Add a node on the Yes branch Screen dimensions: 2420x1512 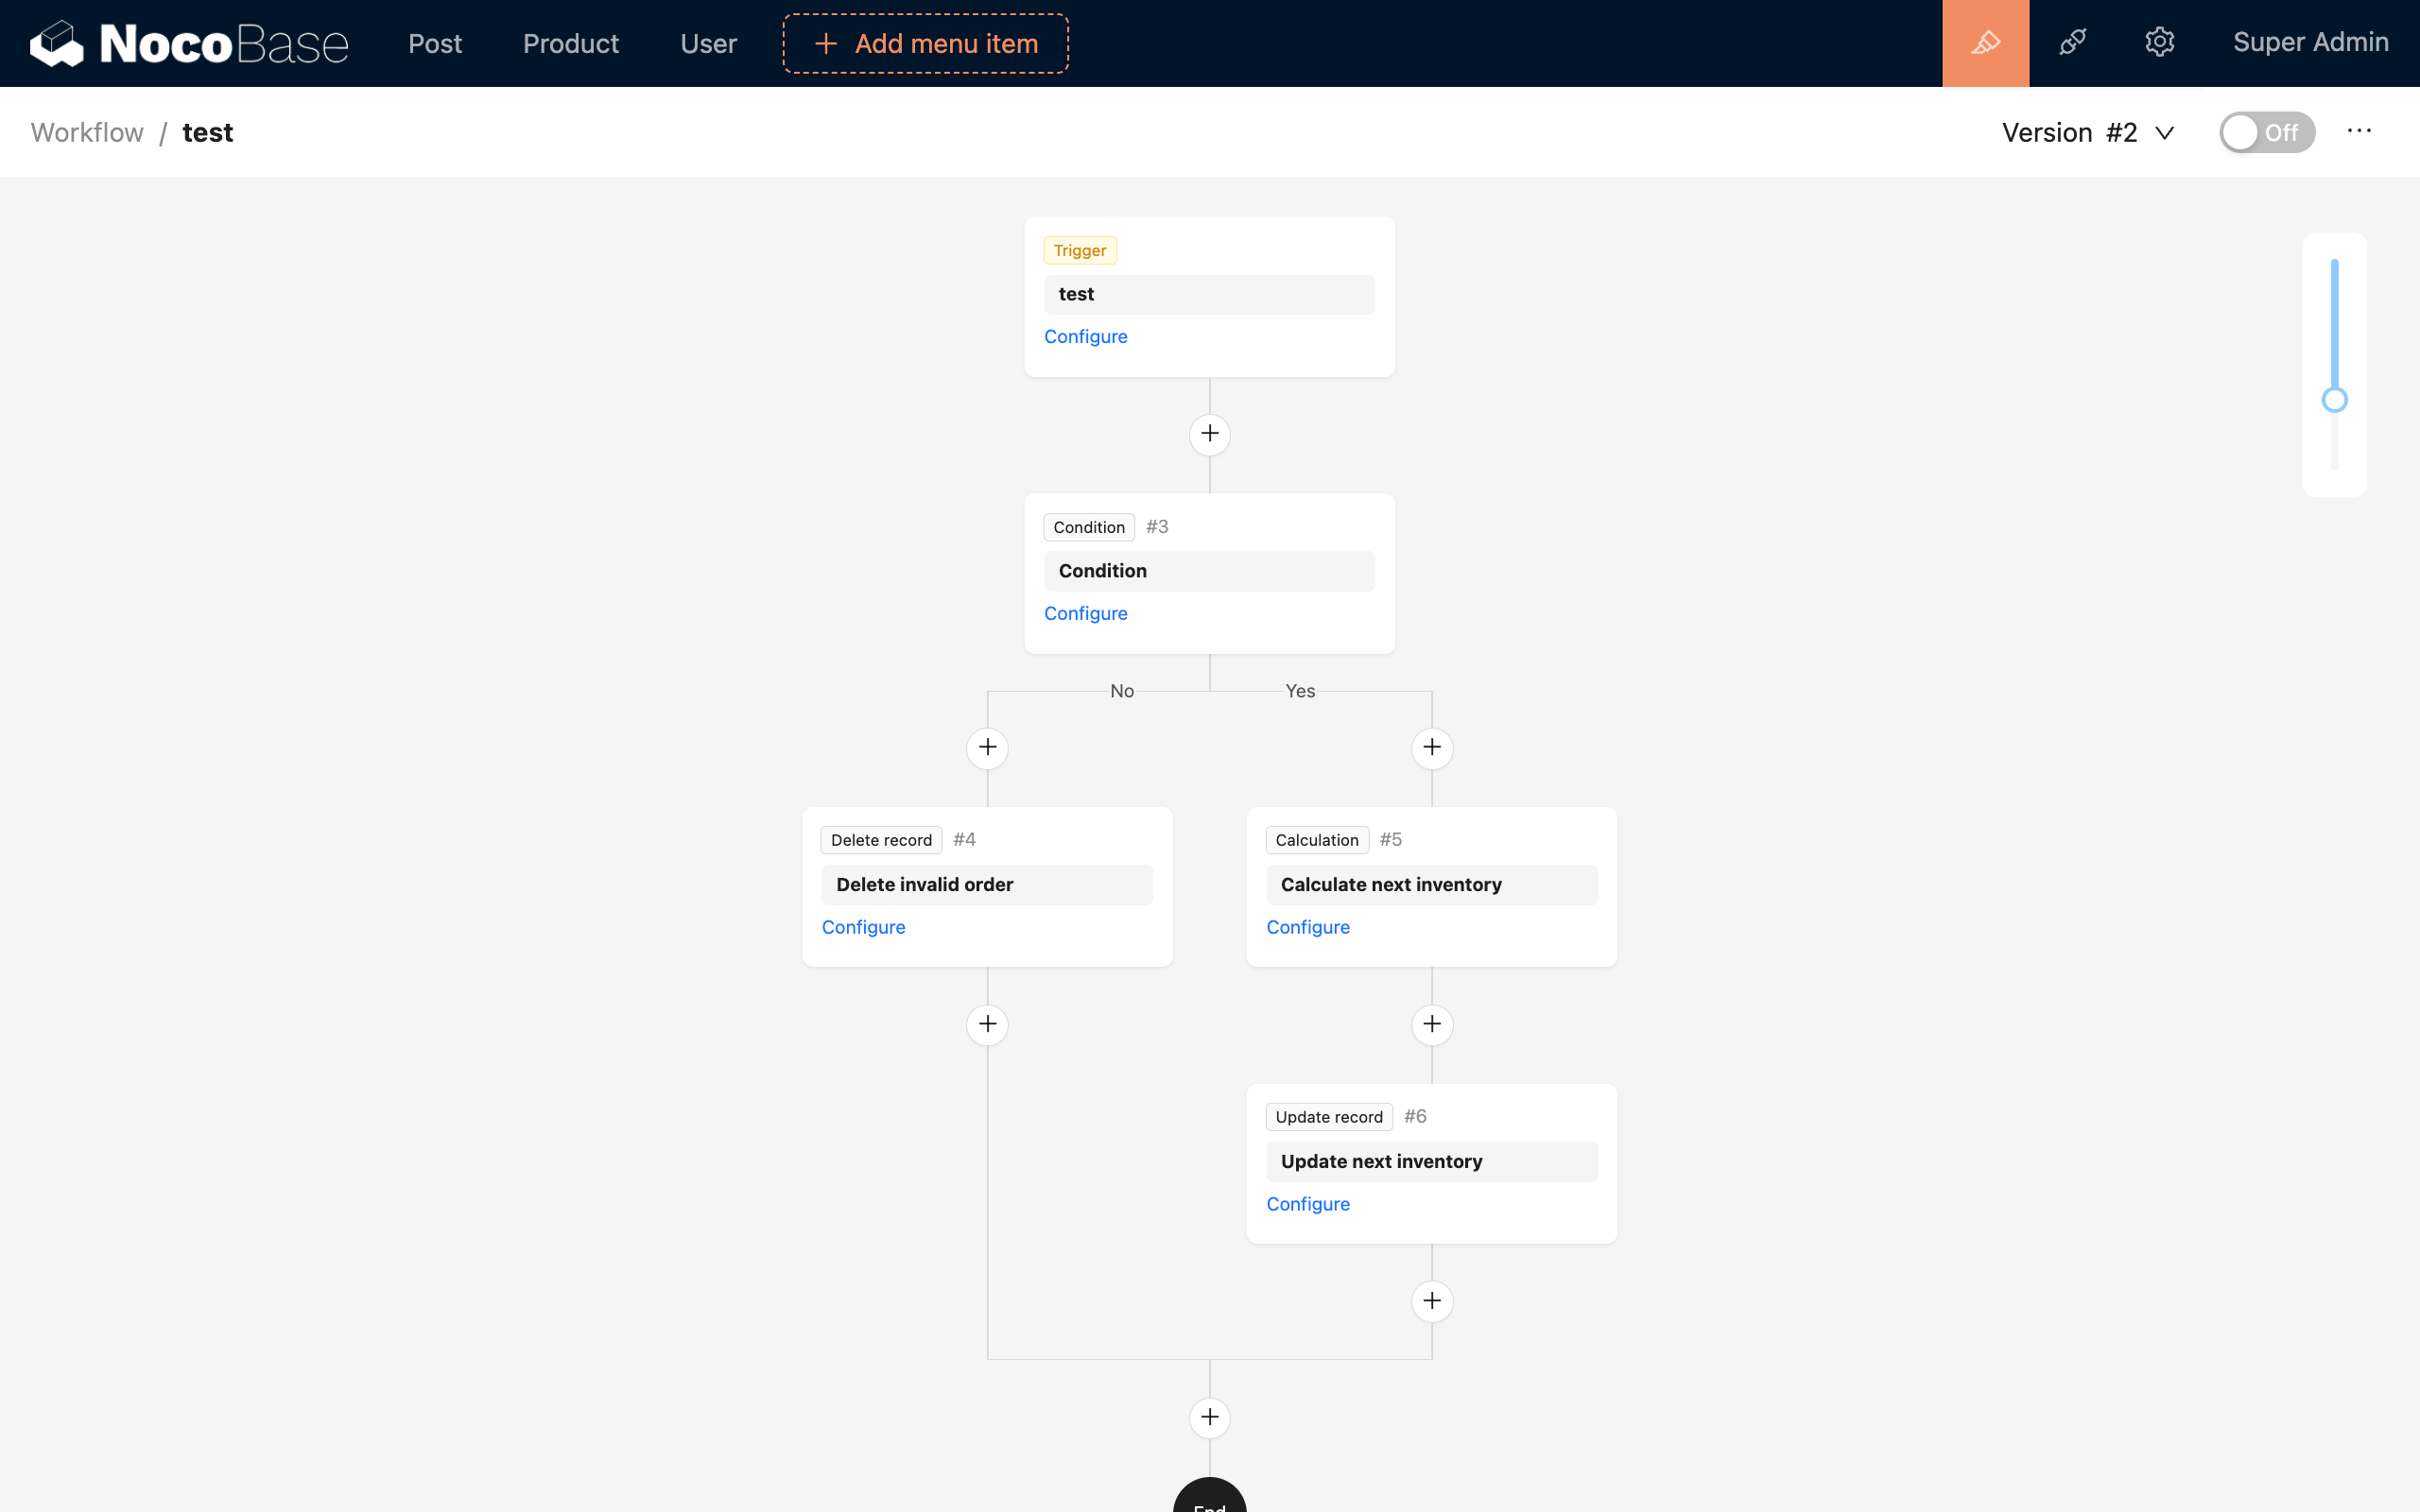point(1432,747)
